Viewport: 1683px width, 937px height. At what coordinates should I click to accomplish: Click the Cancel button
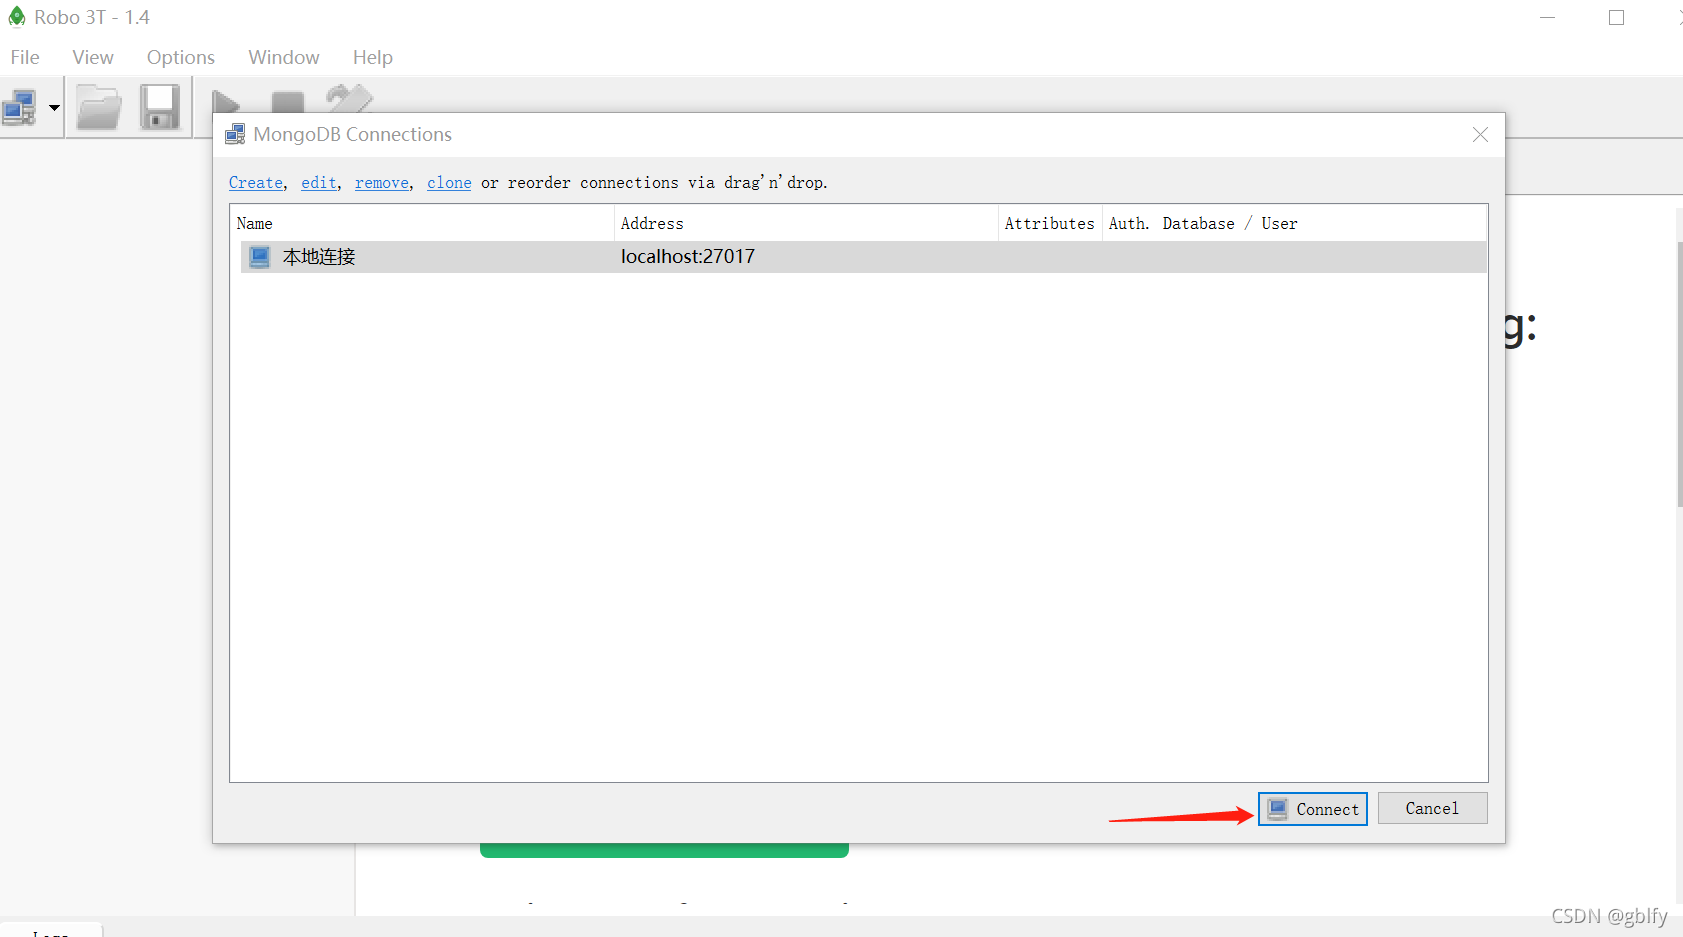pyautogui.click(x=1432, y=808)
